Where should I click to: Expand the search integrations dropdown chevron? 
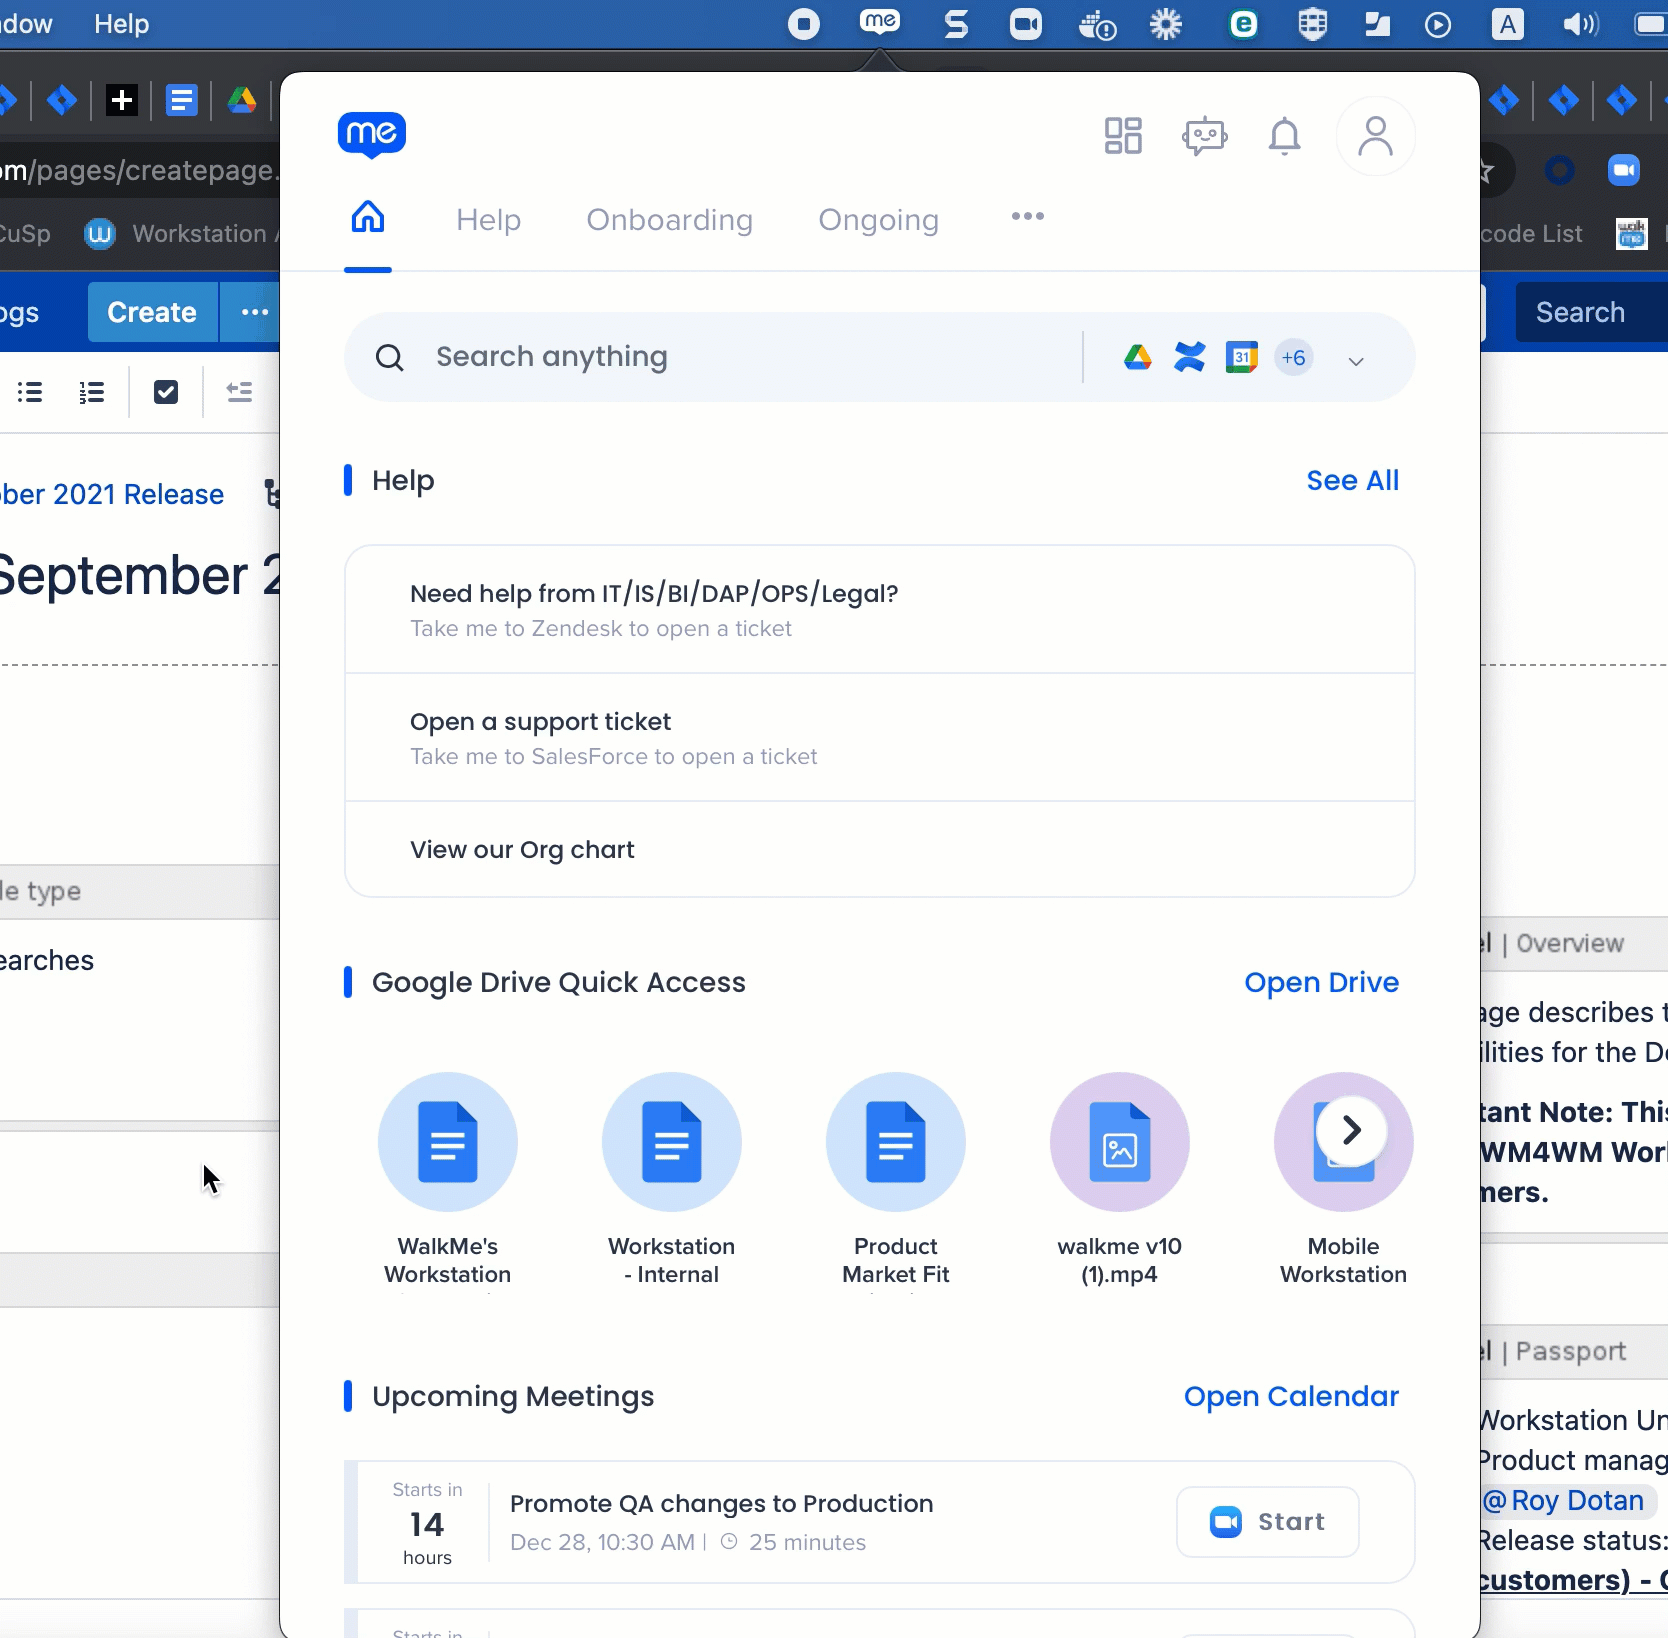[x=1356, y=361]
